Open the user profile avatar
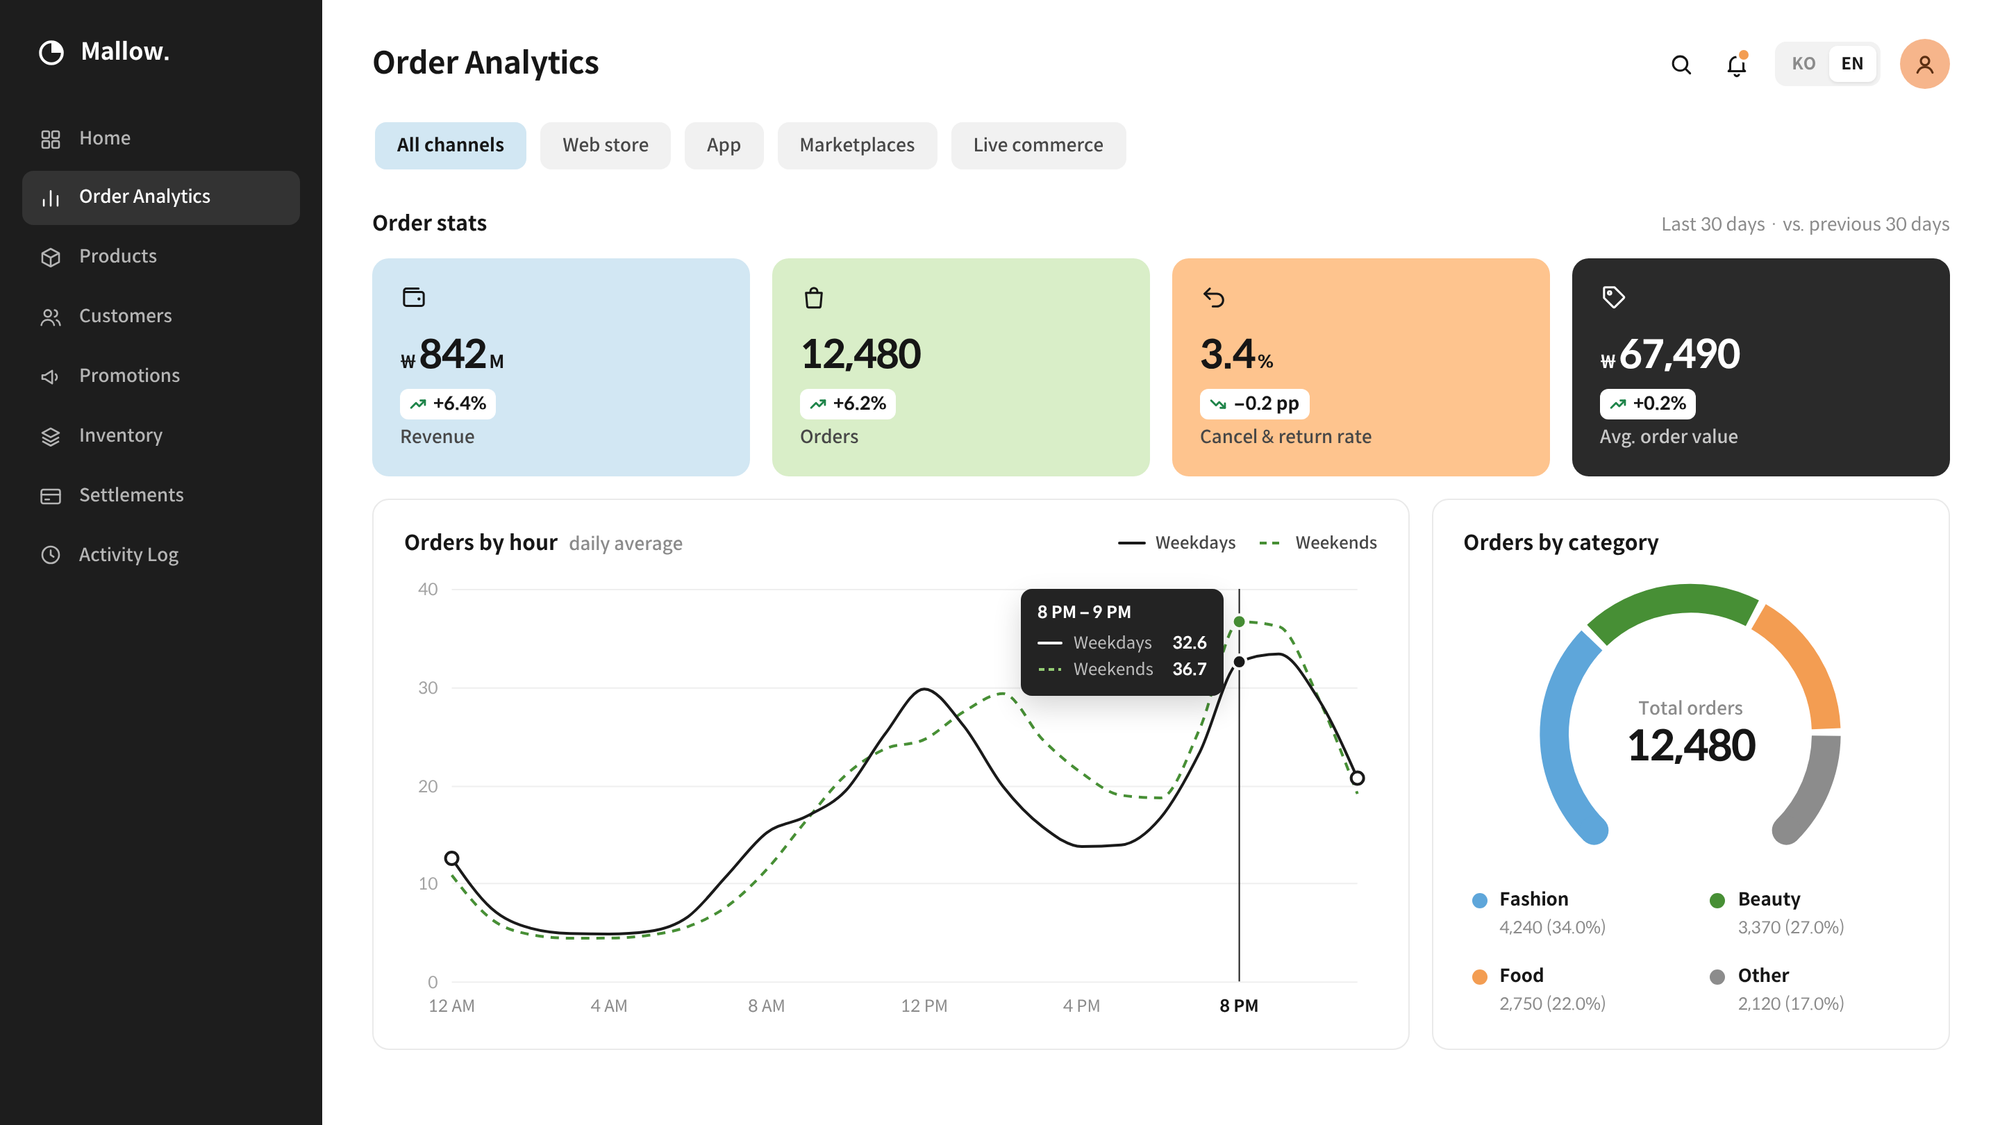This screenshot has height=1125, width=2000. click(1924, 64)
